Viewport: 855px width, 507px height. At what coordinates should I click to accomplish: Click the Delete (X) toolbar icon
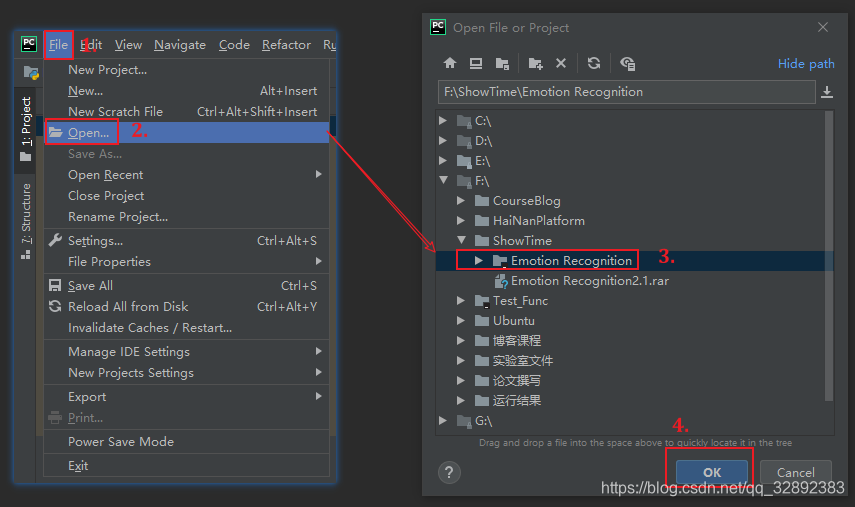pos(561,63)
